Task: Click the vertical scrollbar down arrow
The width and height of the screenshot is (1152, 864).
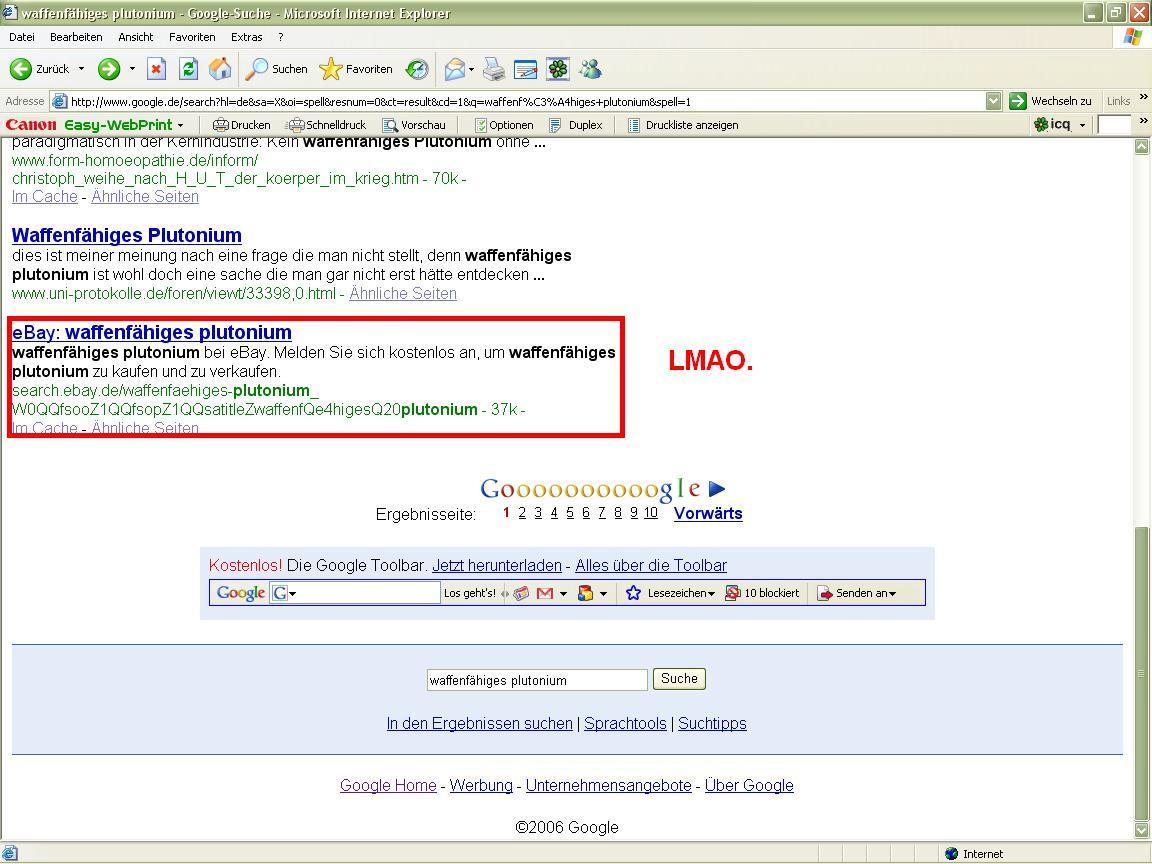Action: 1142,831
